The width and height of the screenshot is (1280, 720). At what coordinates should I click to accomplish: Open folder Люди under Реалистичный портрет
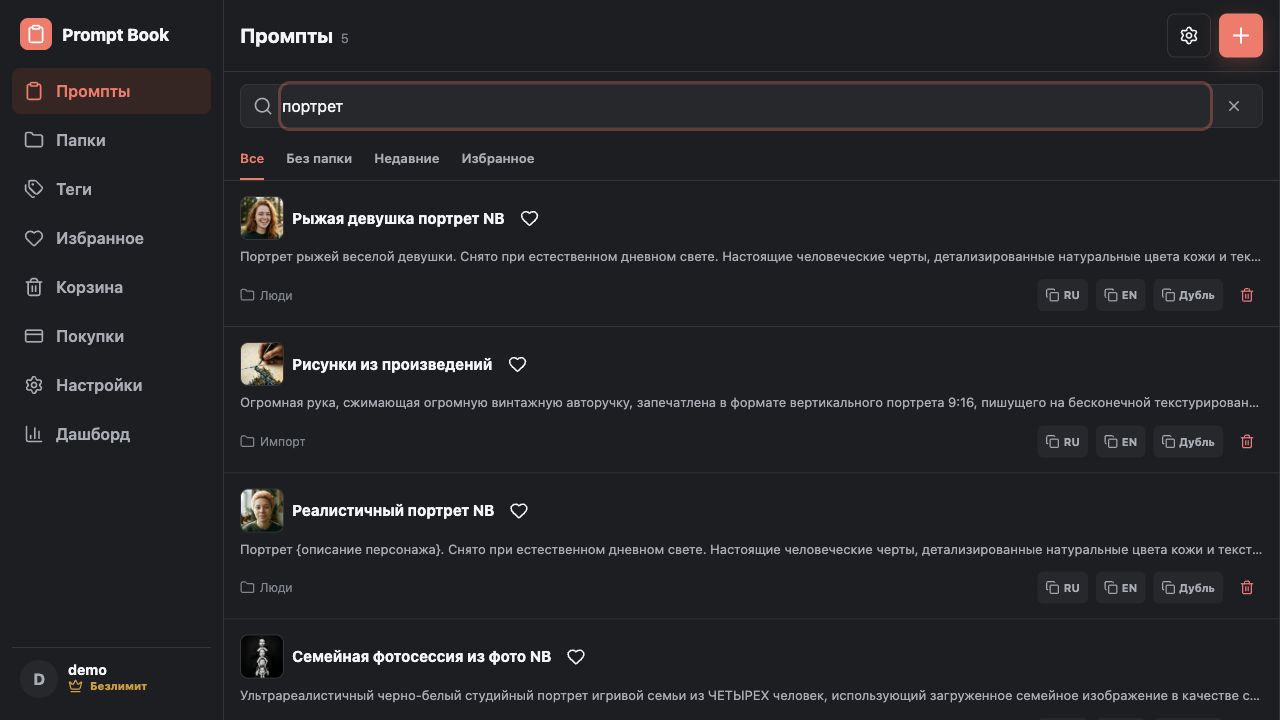point(266,587)
